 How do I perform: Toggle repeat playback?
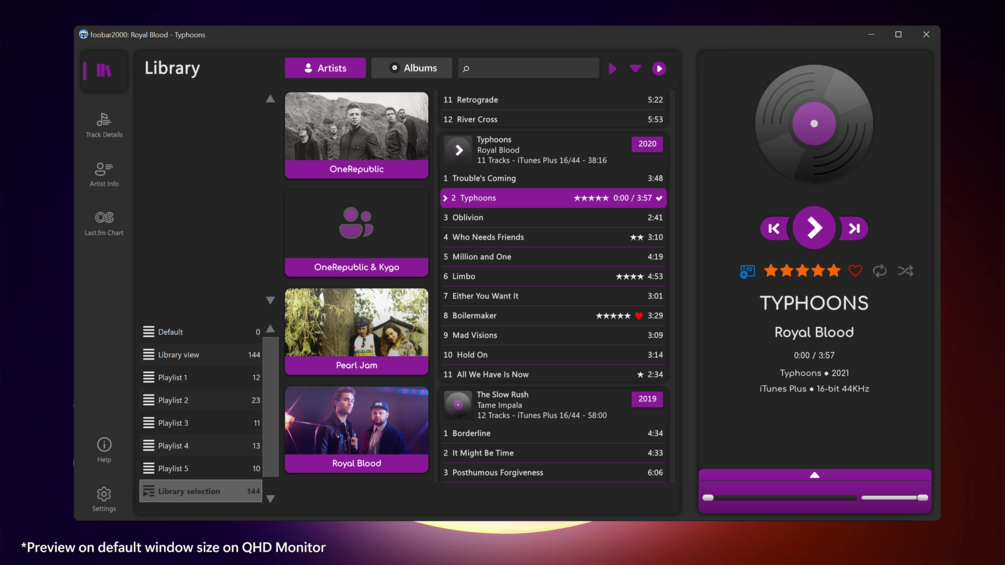click(879, 270)
